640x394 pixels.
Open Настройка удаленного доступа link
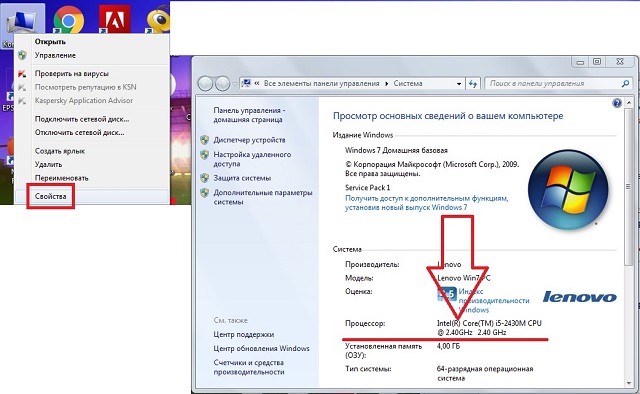pyautogui.click(x=252, y=159)
